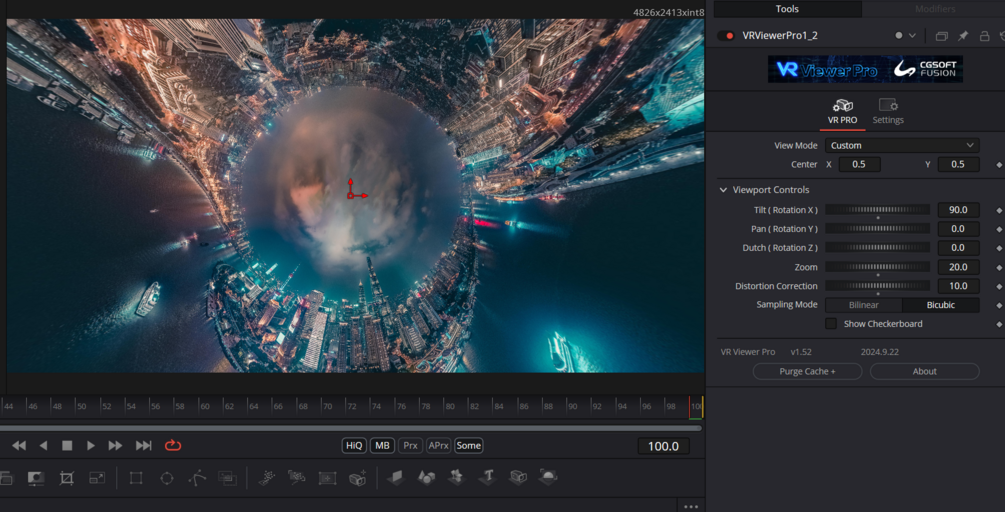This screenshot has width=1005, height=512.
Task: Click the play reverse button
Action: 43,445
